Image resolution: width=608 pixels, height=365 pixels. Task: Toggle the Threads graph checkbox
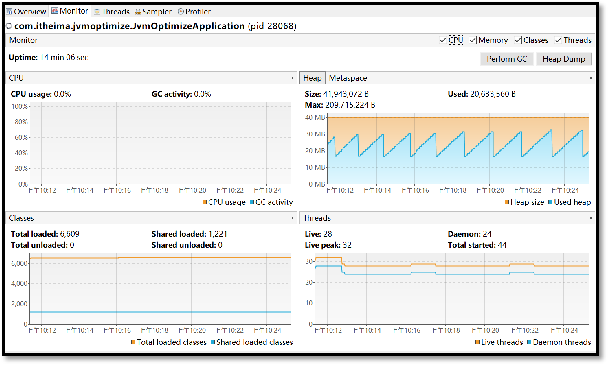coord(558,40)
